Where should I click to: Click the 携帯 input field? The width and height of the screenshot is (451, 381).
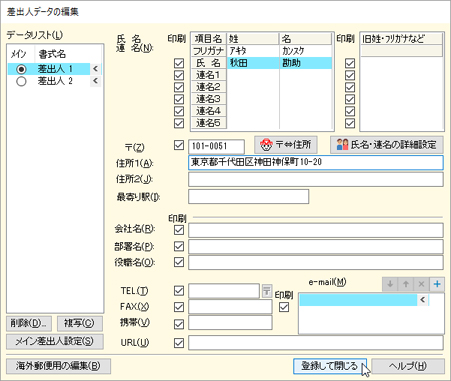[230, 323]
